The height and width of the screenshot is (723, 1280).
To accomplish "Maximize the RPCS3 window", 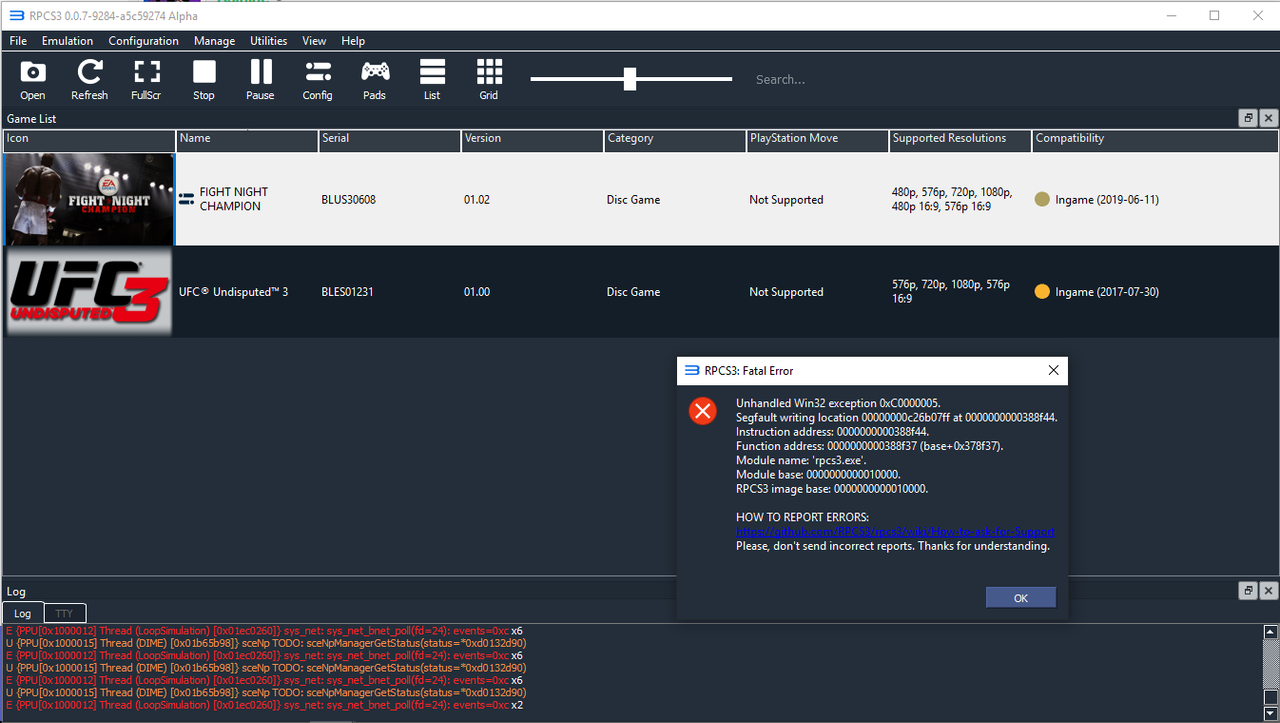I will coord(1214,15).
